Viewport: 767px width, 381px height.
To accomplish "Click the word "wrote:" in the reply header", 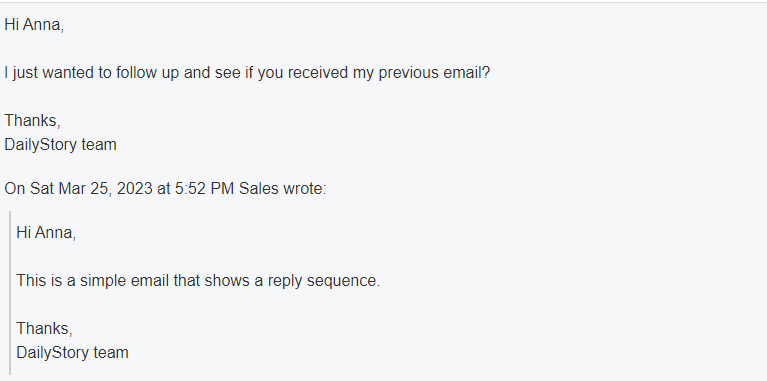I will [x=304, y=189].
